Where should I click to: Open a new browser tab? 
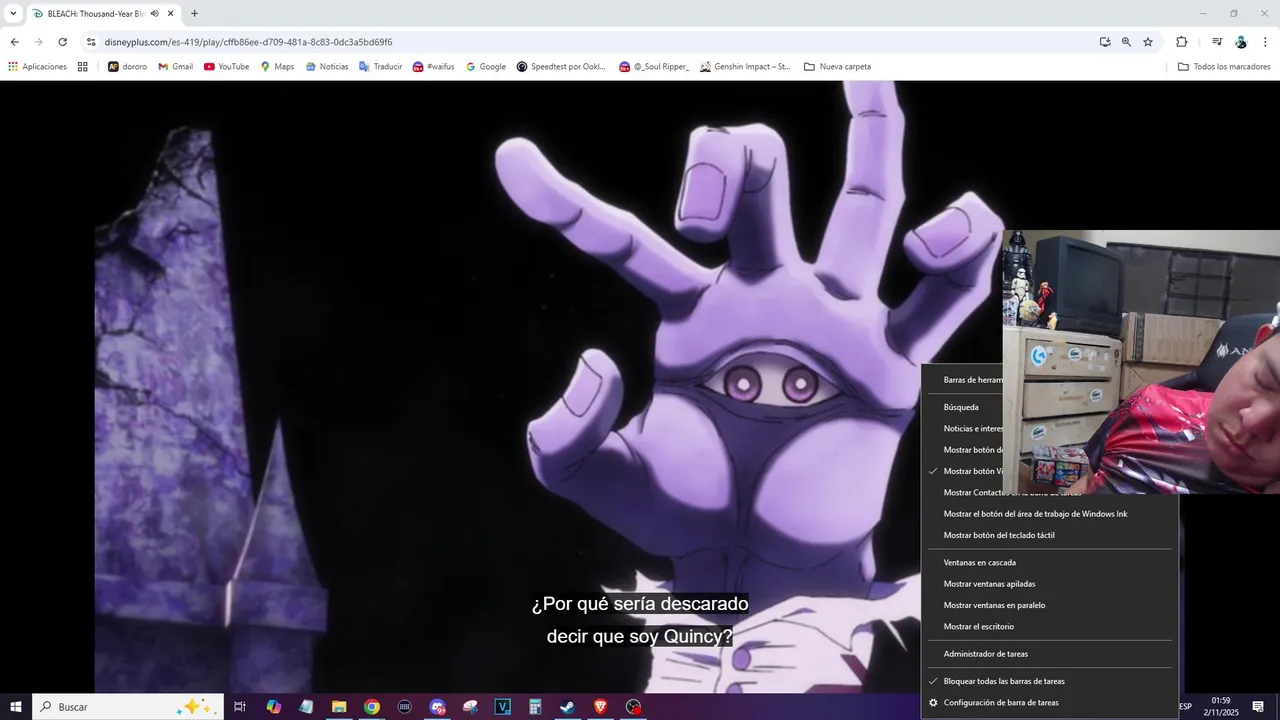(194, 14)
